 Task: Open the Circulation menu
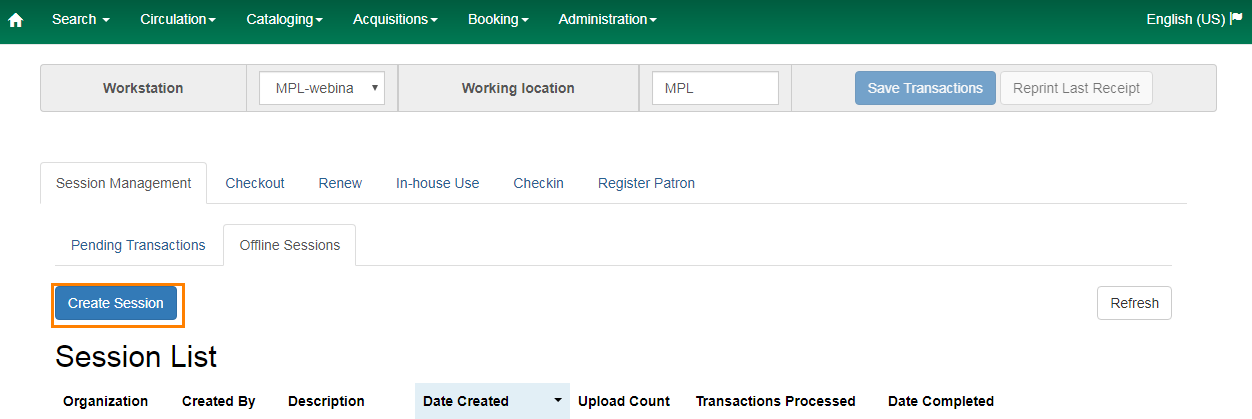[177, 19]
